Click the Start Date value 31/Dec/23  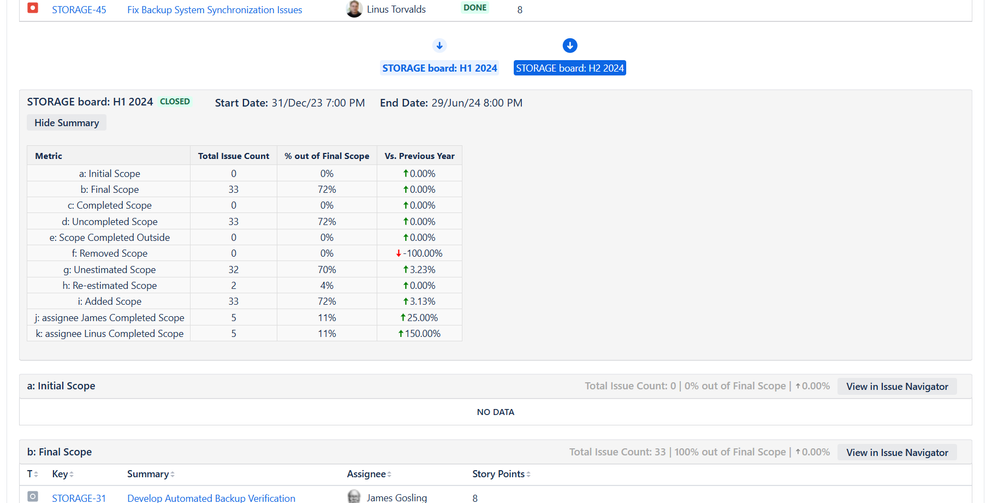point(318,103)
